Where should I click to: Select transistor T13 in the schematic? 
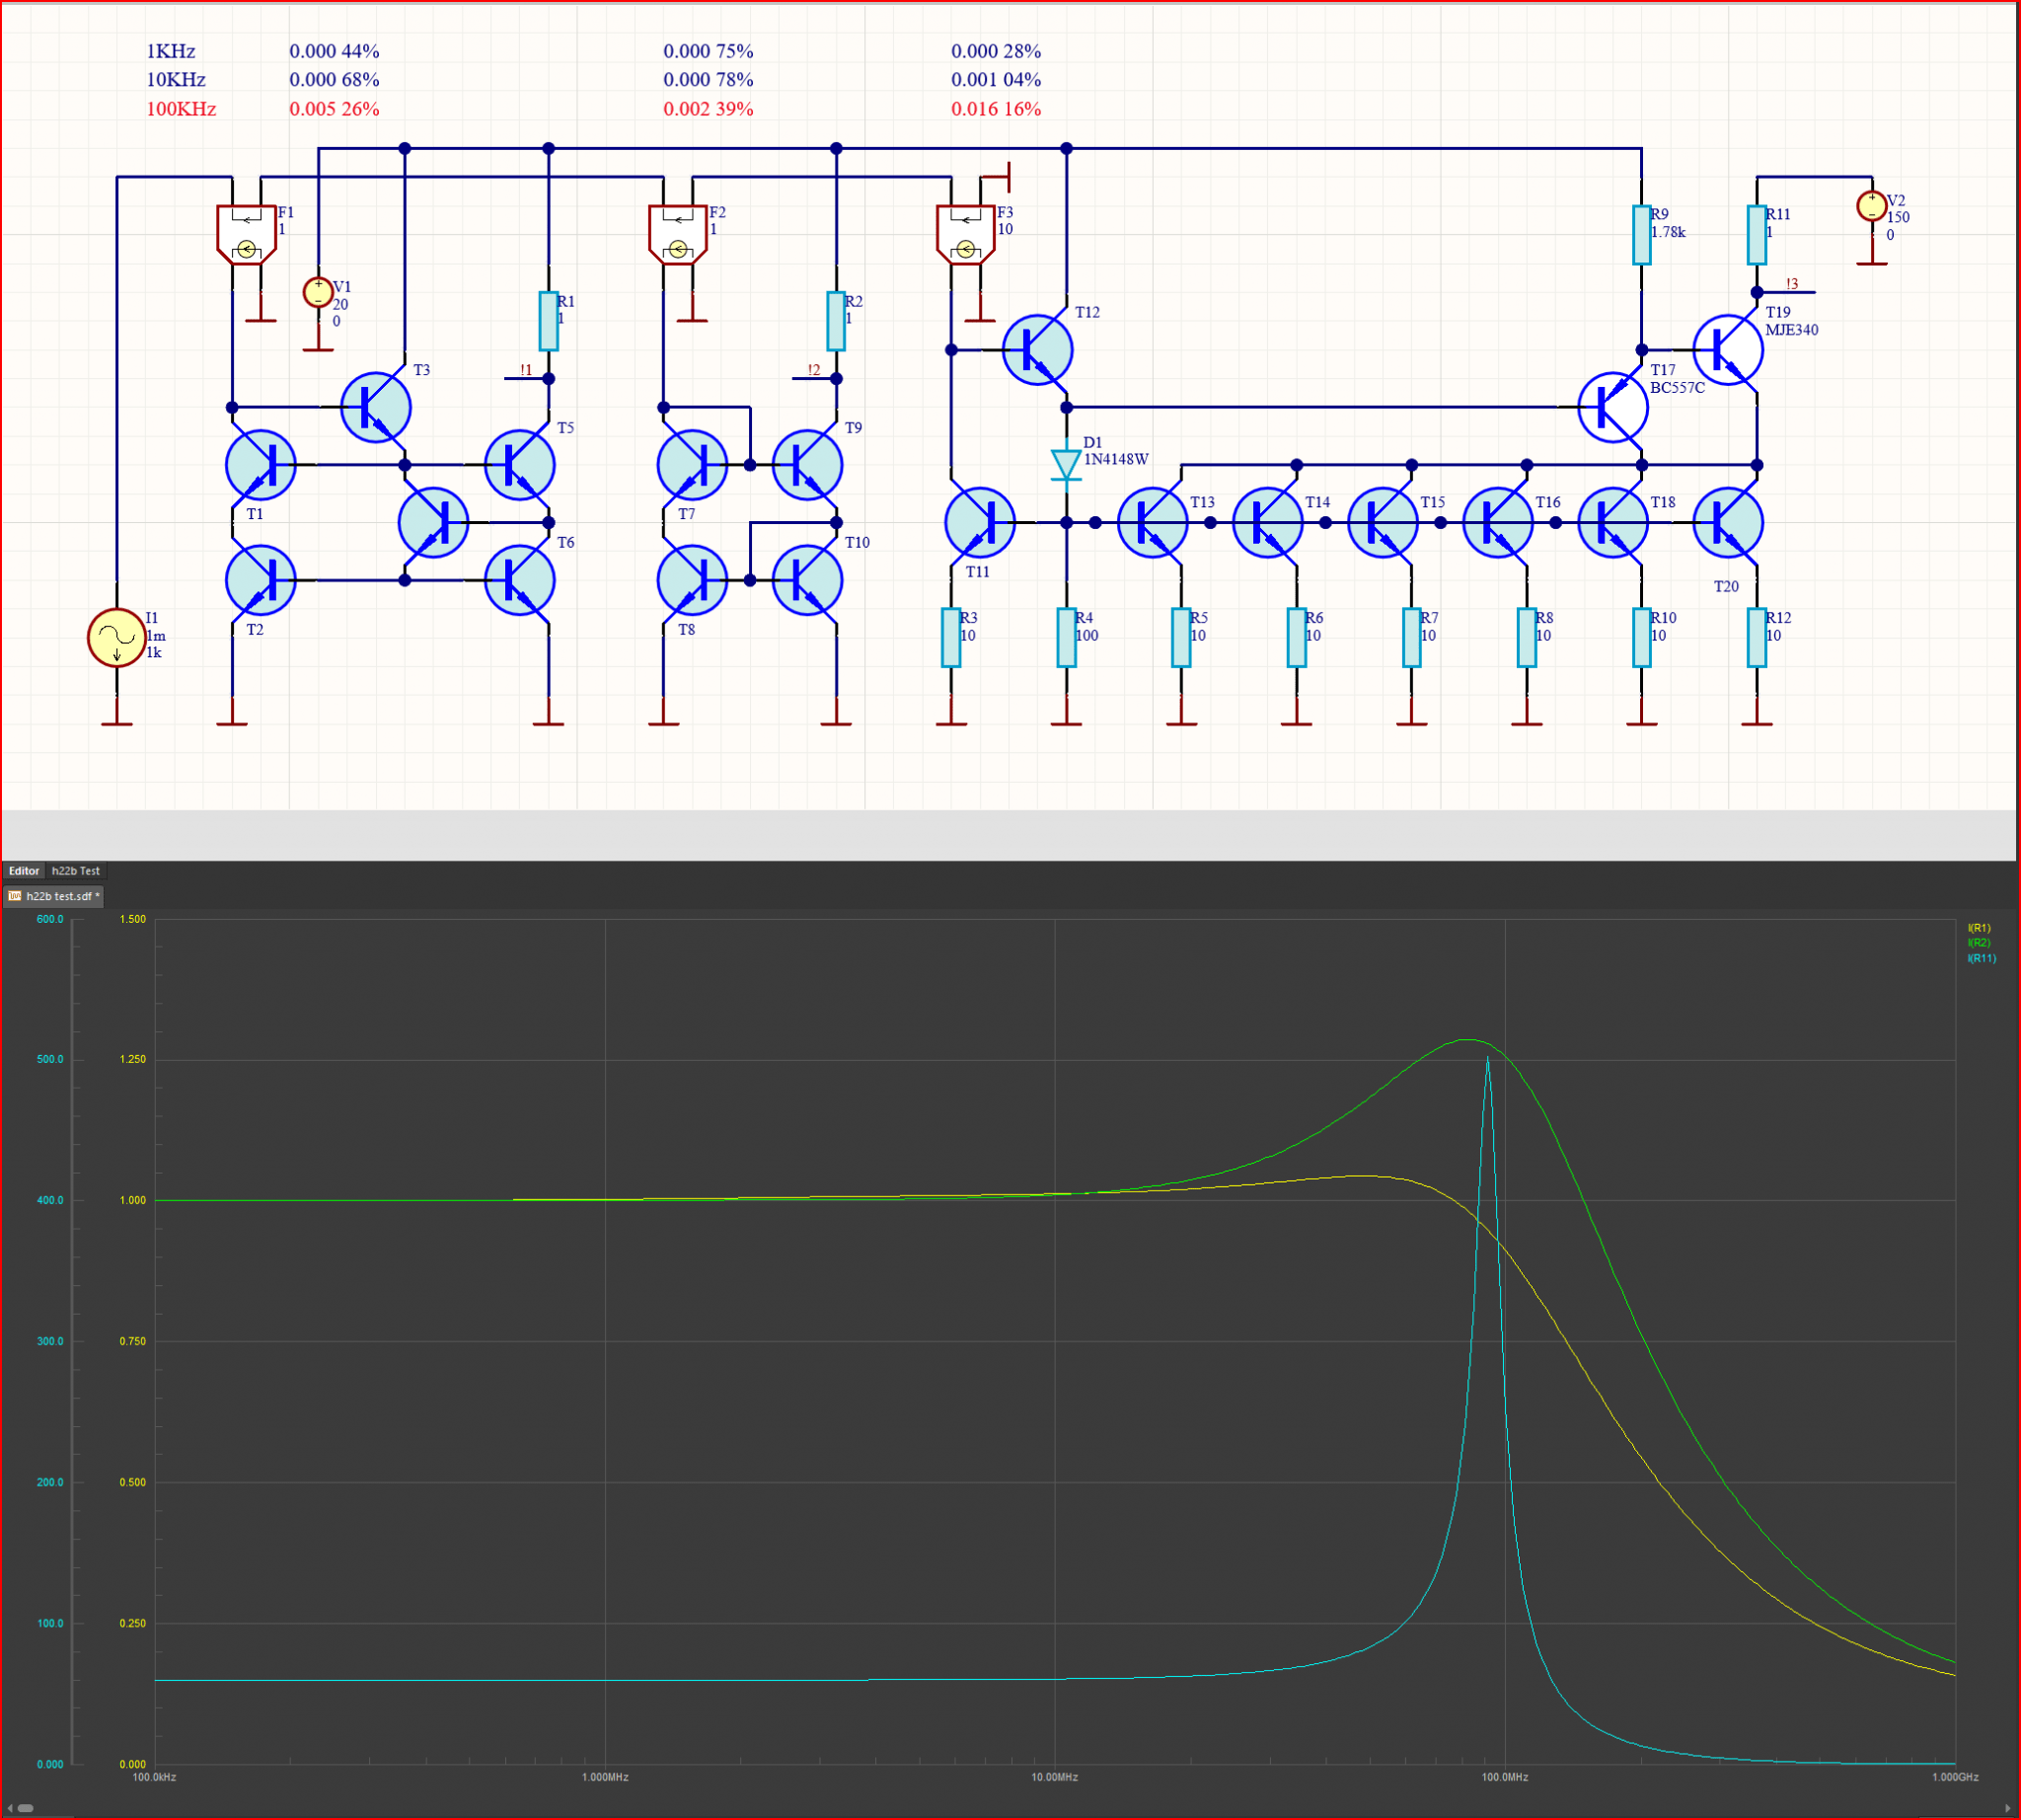click(x=1152, y=522)
